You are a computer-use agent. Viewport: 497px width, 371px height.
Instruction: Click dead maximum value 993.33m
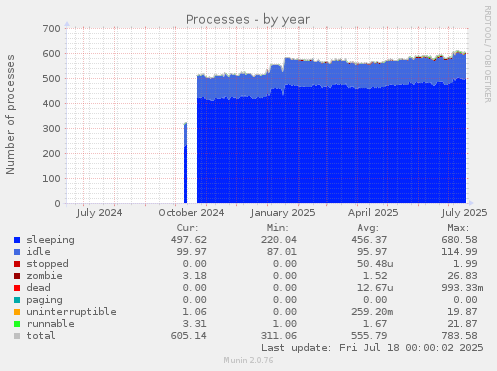462,288
